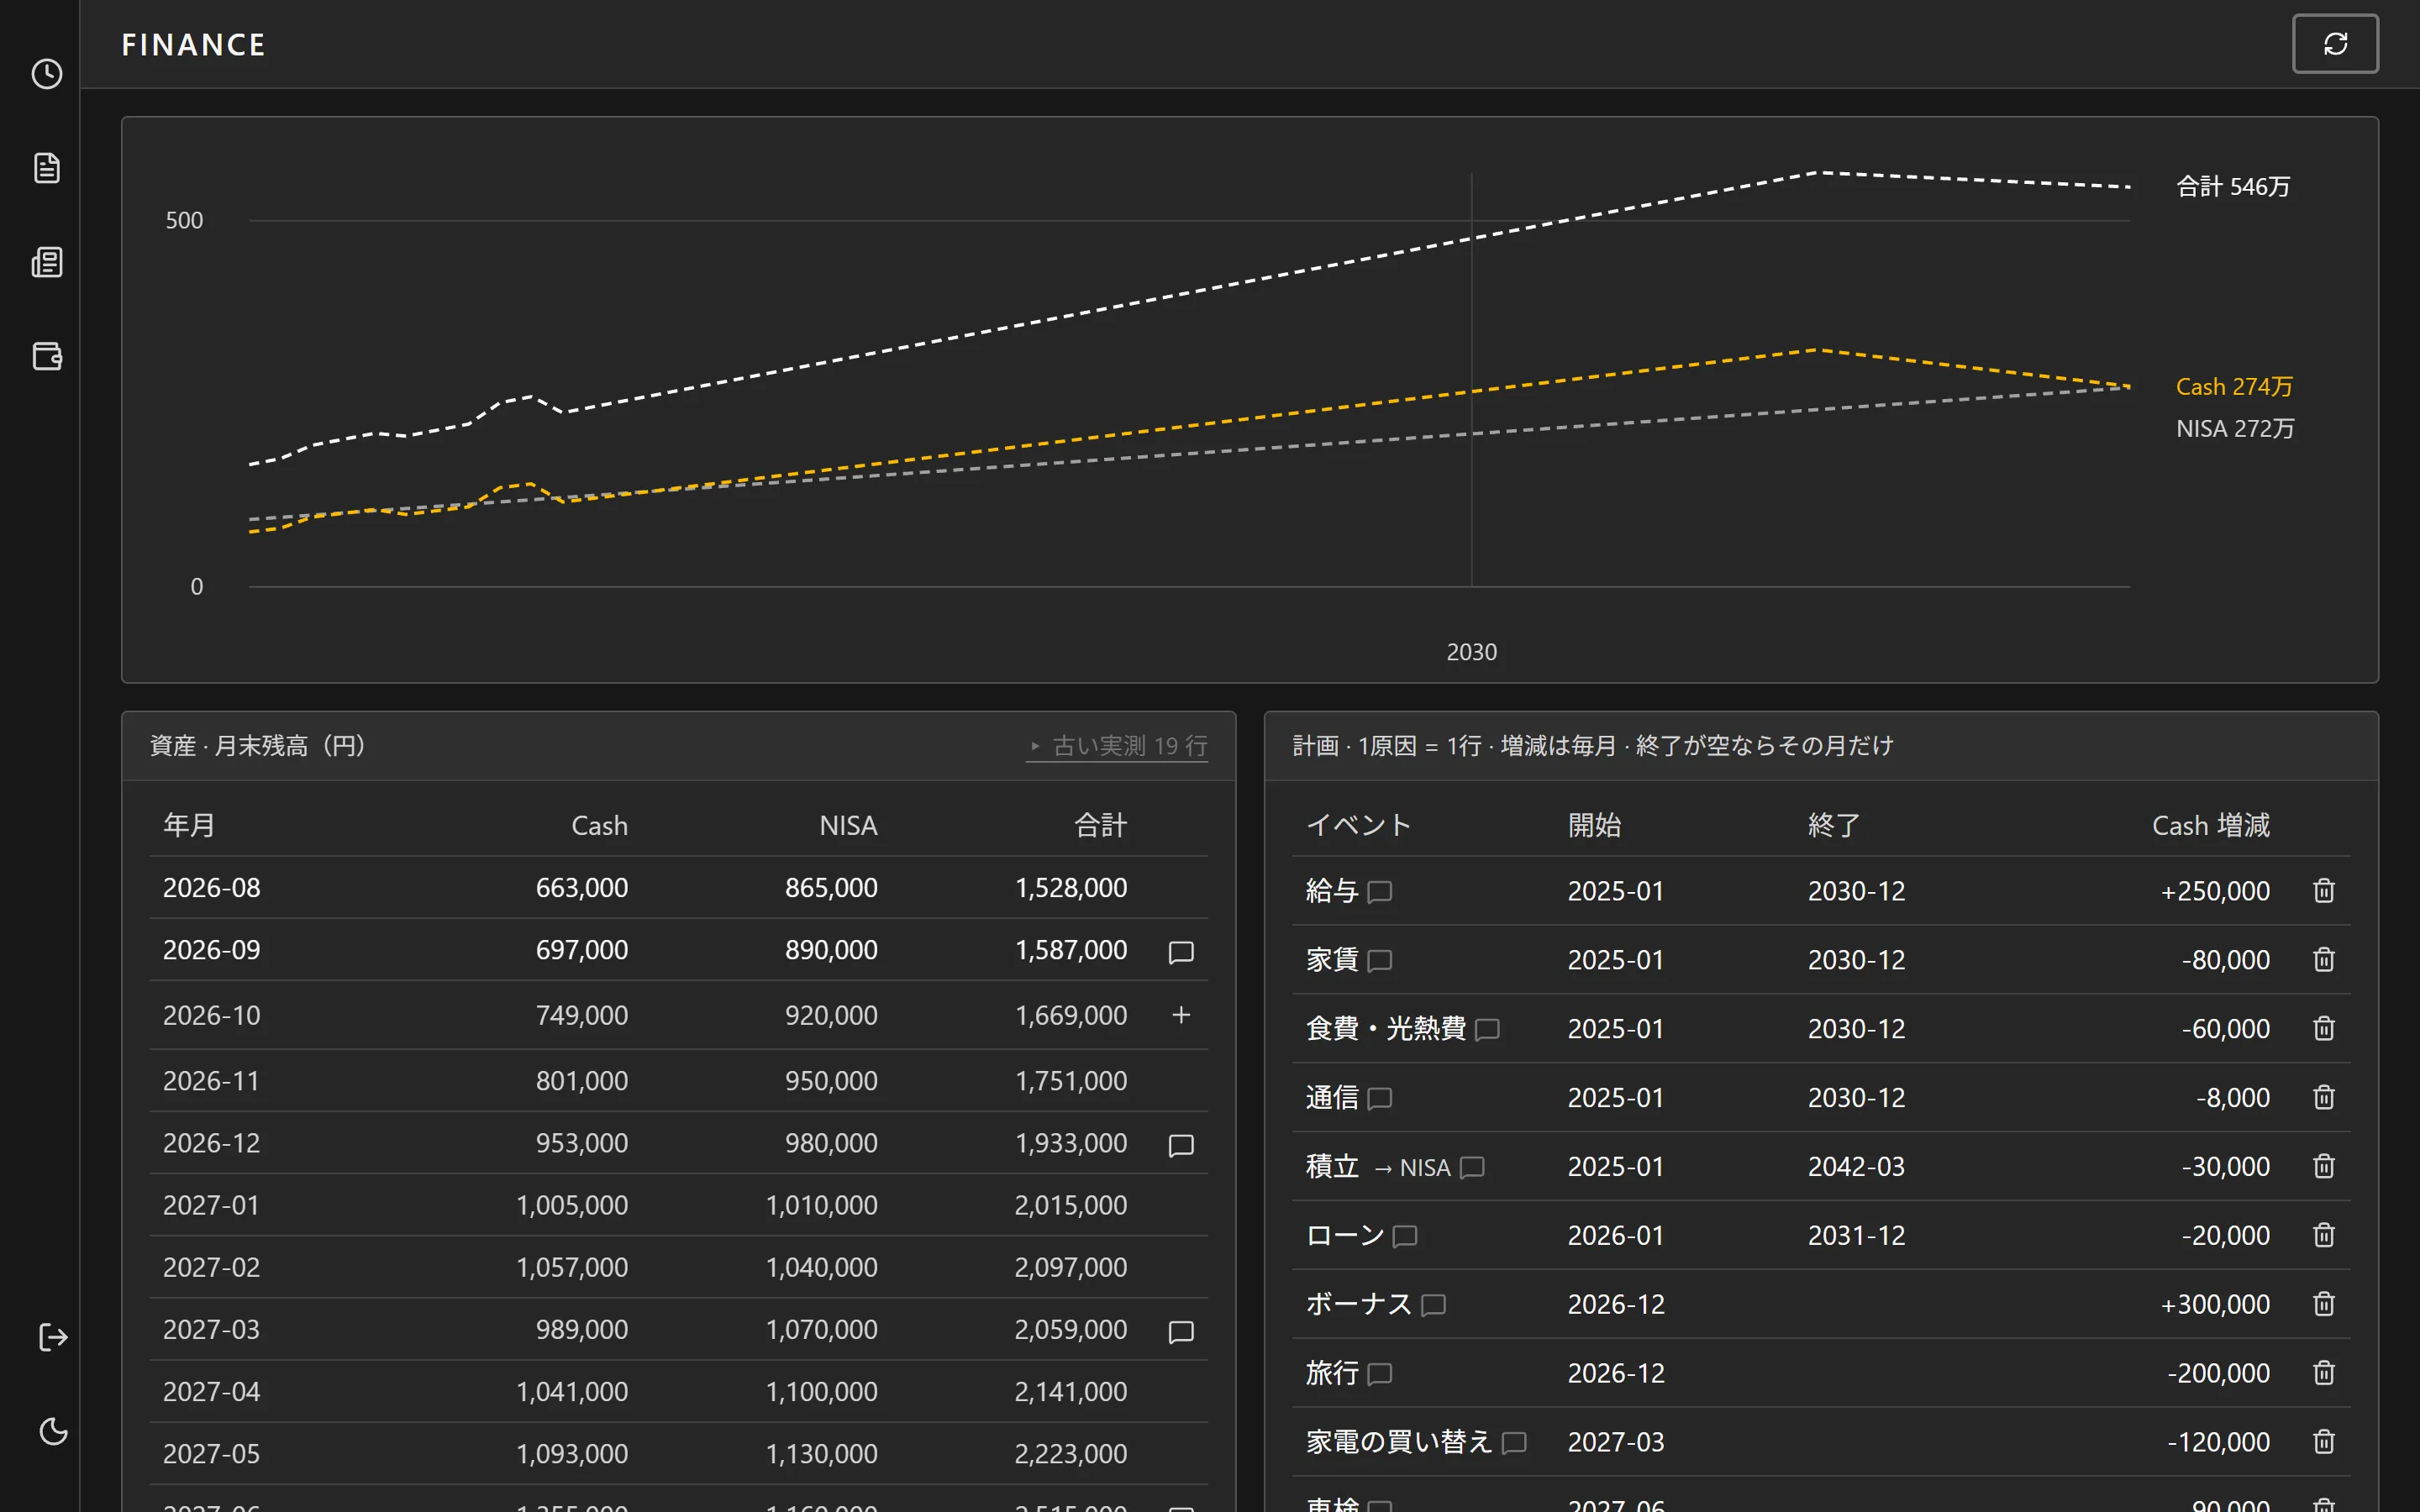This screenshot has width=2420, height=1512.
Task: Open the note icon beside ローン
Action: click(1405, 1237)
